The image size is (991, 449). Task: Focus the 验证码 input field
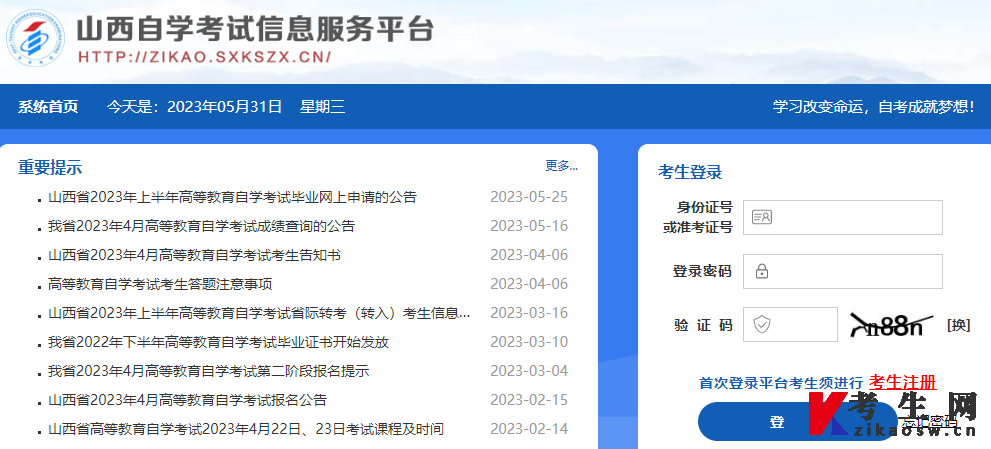tap(790, 324)
